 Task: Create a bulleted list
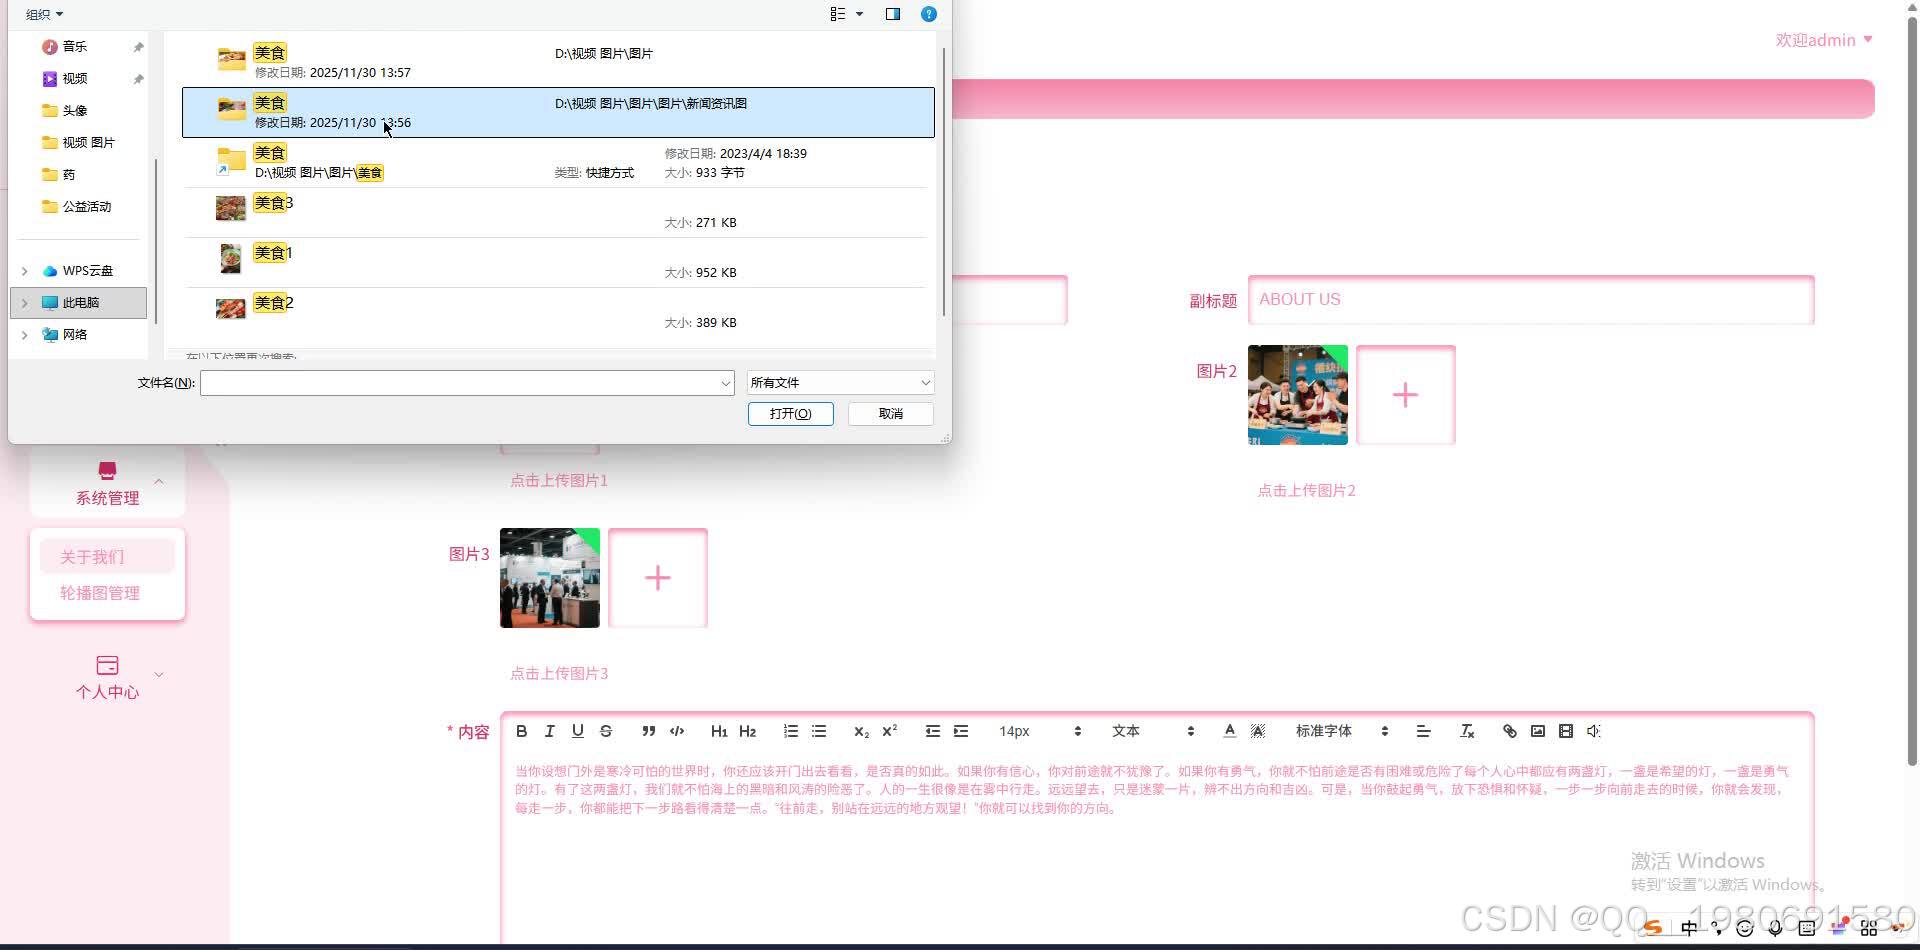coord(819,731)
